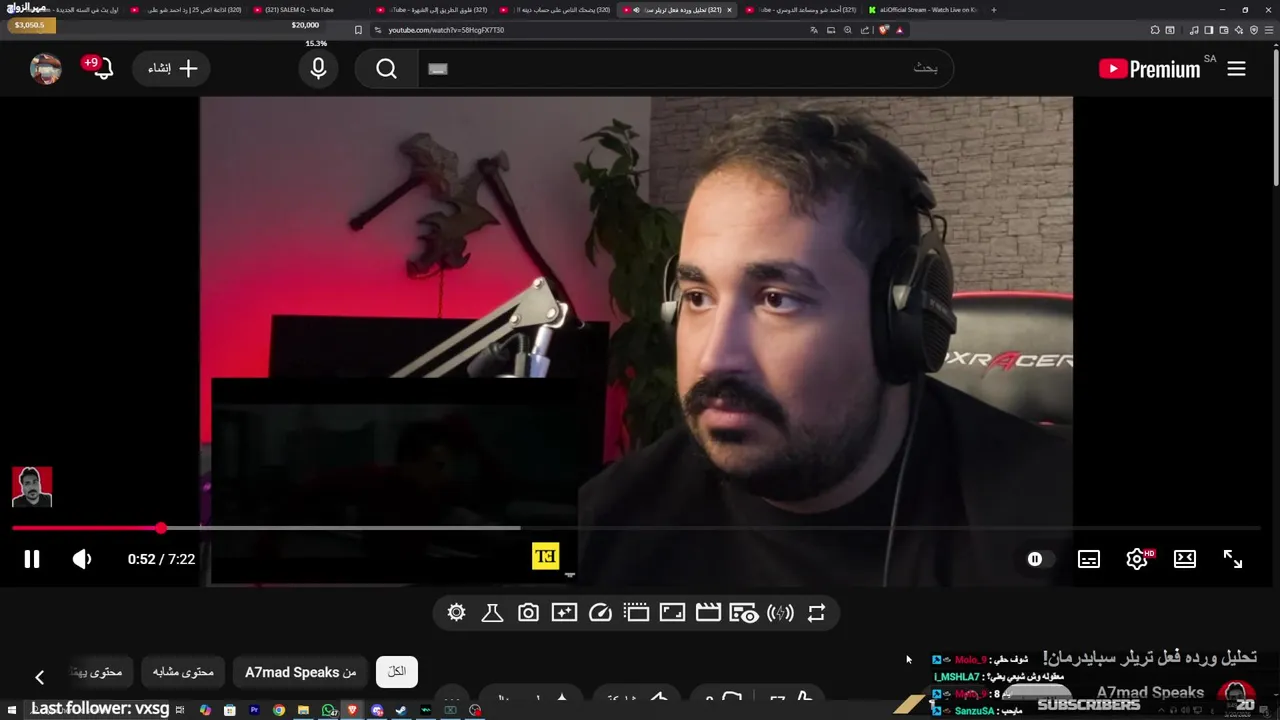The height and width of the screenshot is (720, 1280).
Task: Click the red playback scrubber knob
Action: coord(161,527)
